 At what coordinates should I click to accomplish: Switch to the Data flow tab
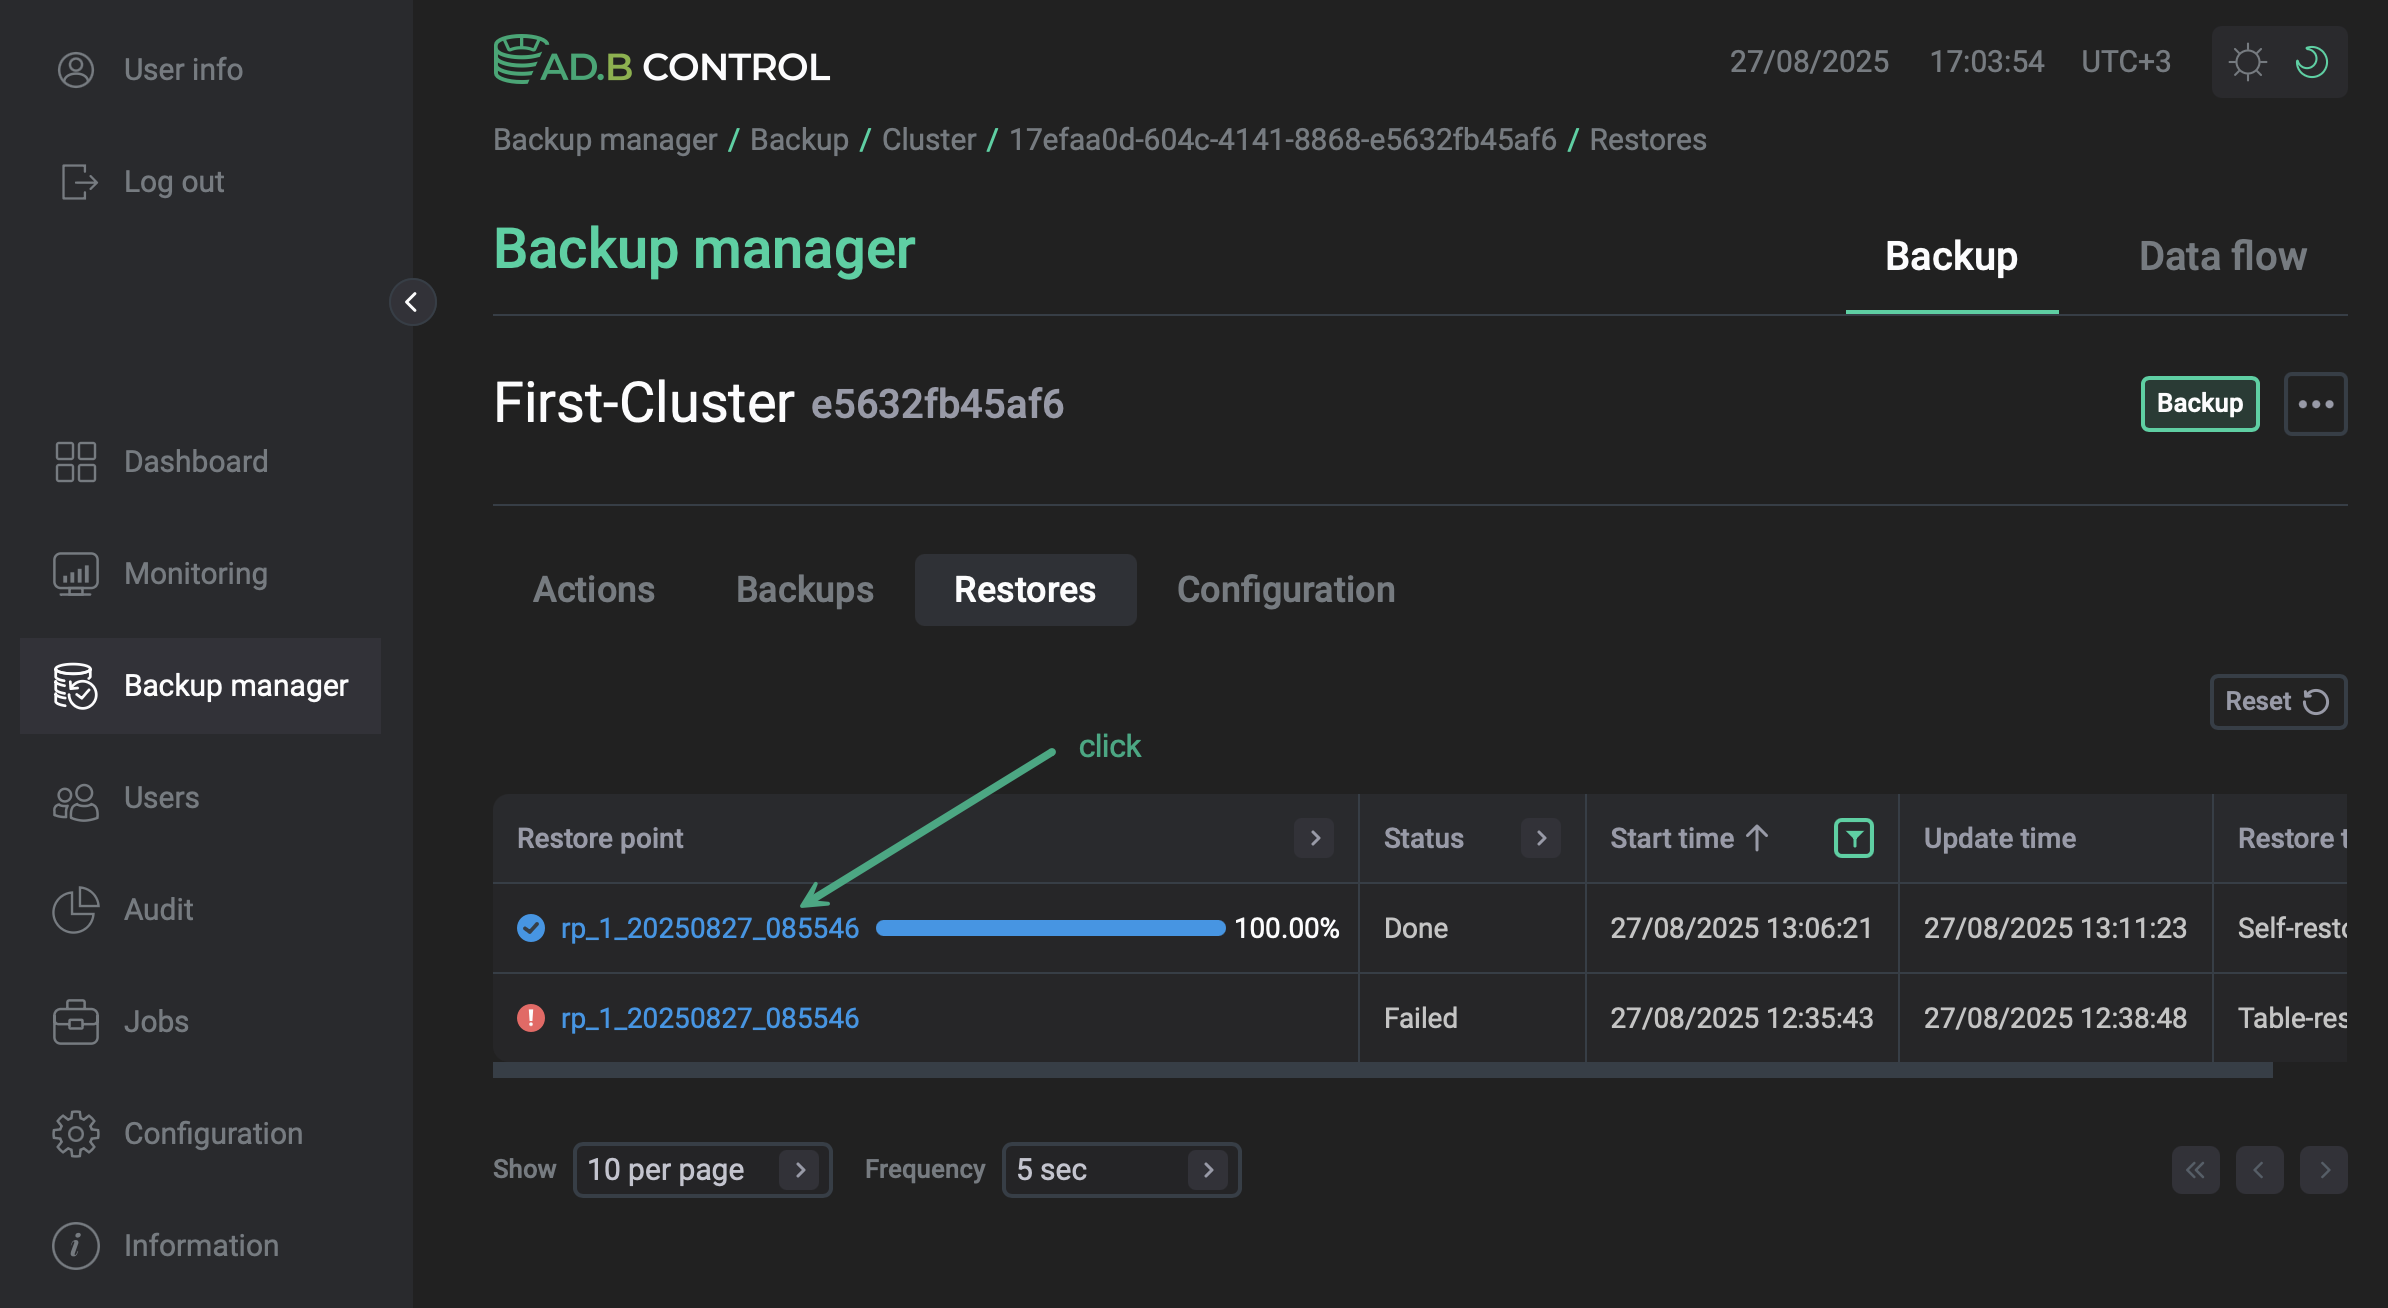[x=2222, y=256]
